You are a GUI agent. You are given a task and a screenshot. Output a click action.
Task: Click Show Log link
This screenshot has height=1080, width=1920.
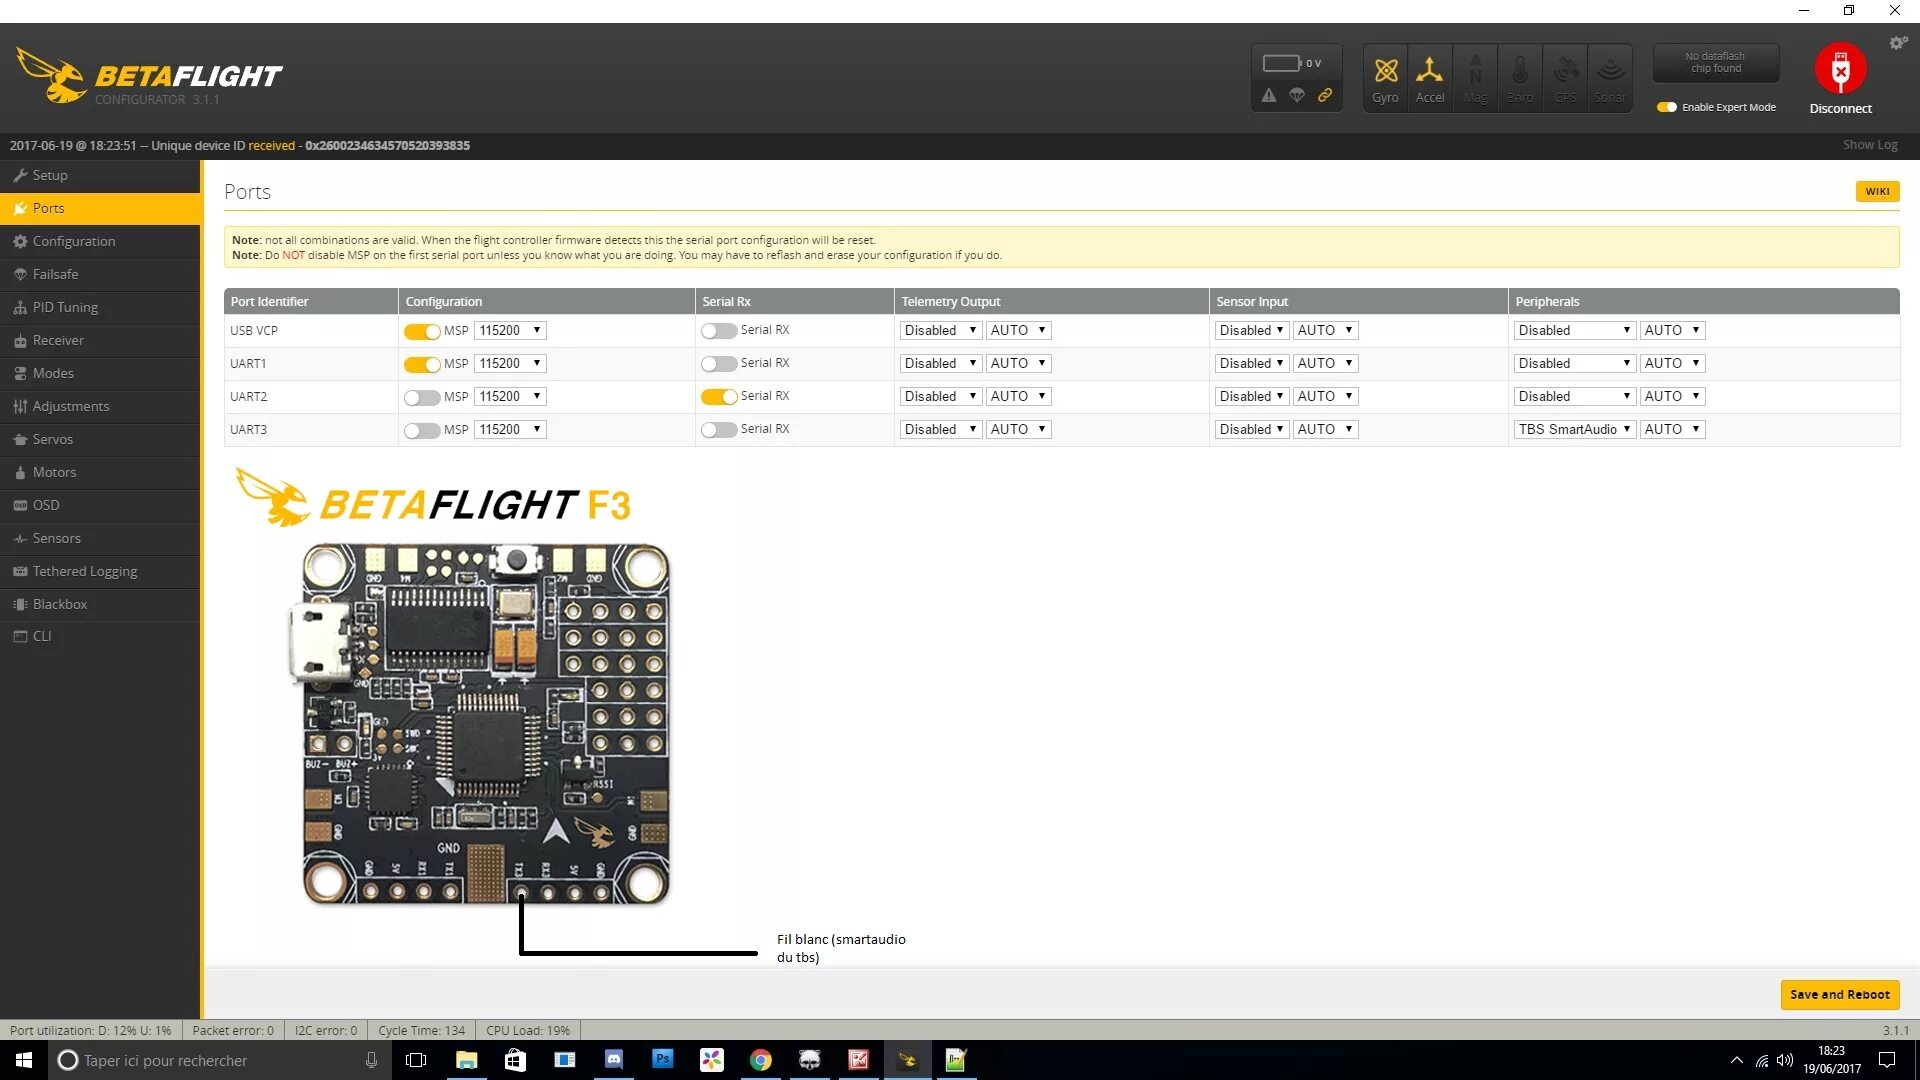[x=1869, y=145]
